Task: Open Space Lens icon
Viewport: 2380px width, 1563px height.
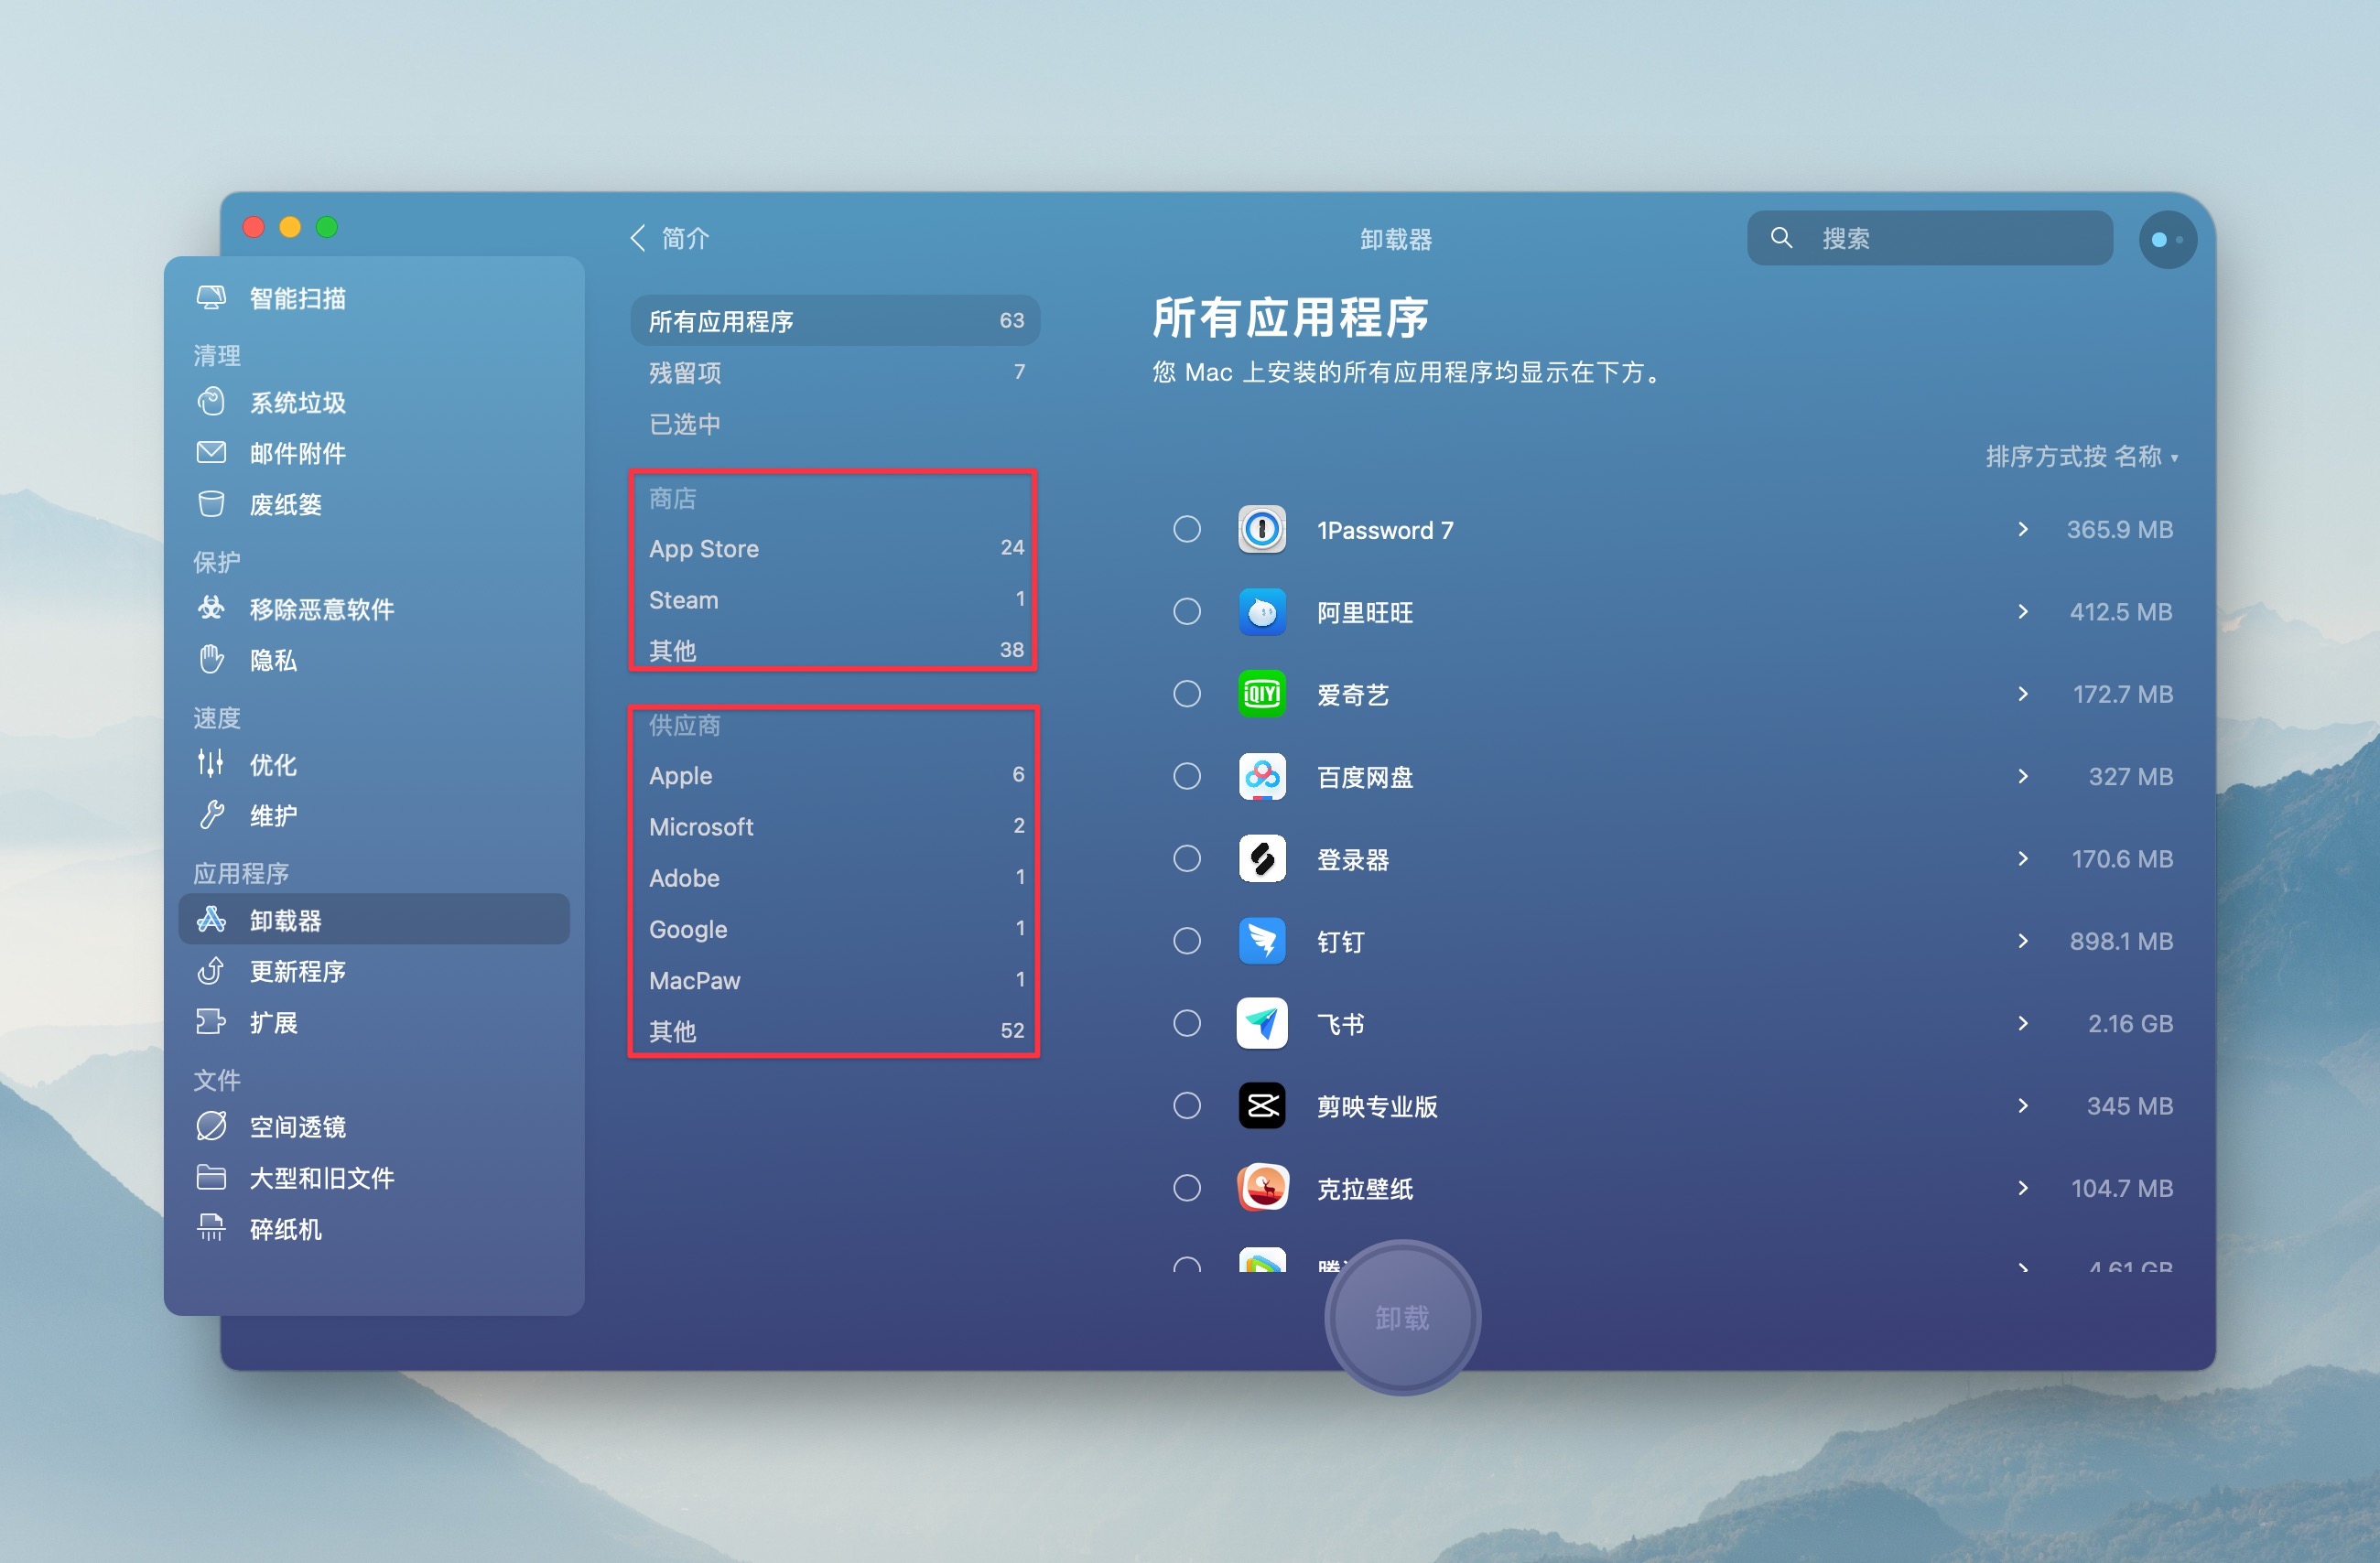Action: click(x=211, y=1126)
